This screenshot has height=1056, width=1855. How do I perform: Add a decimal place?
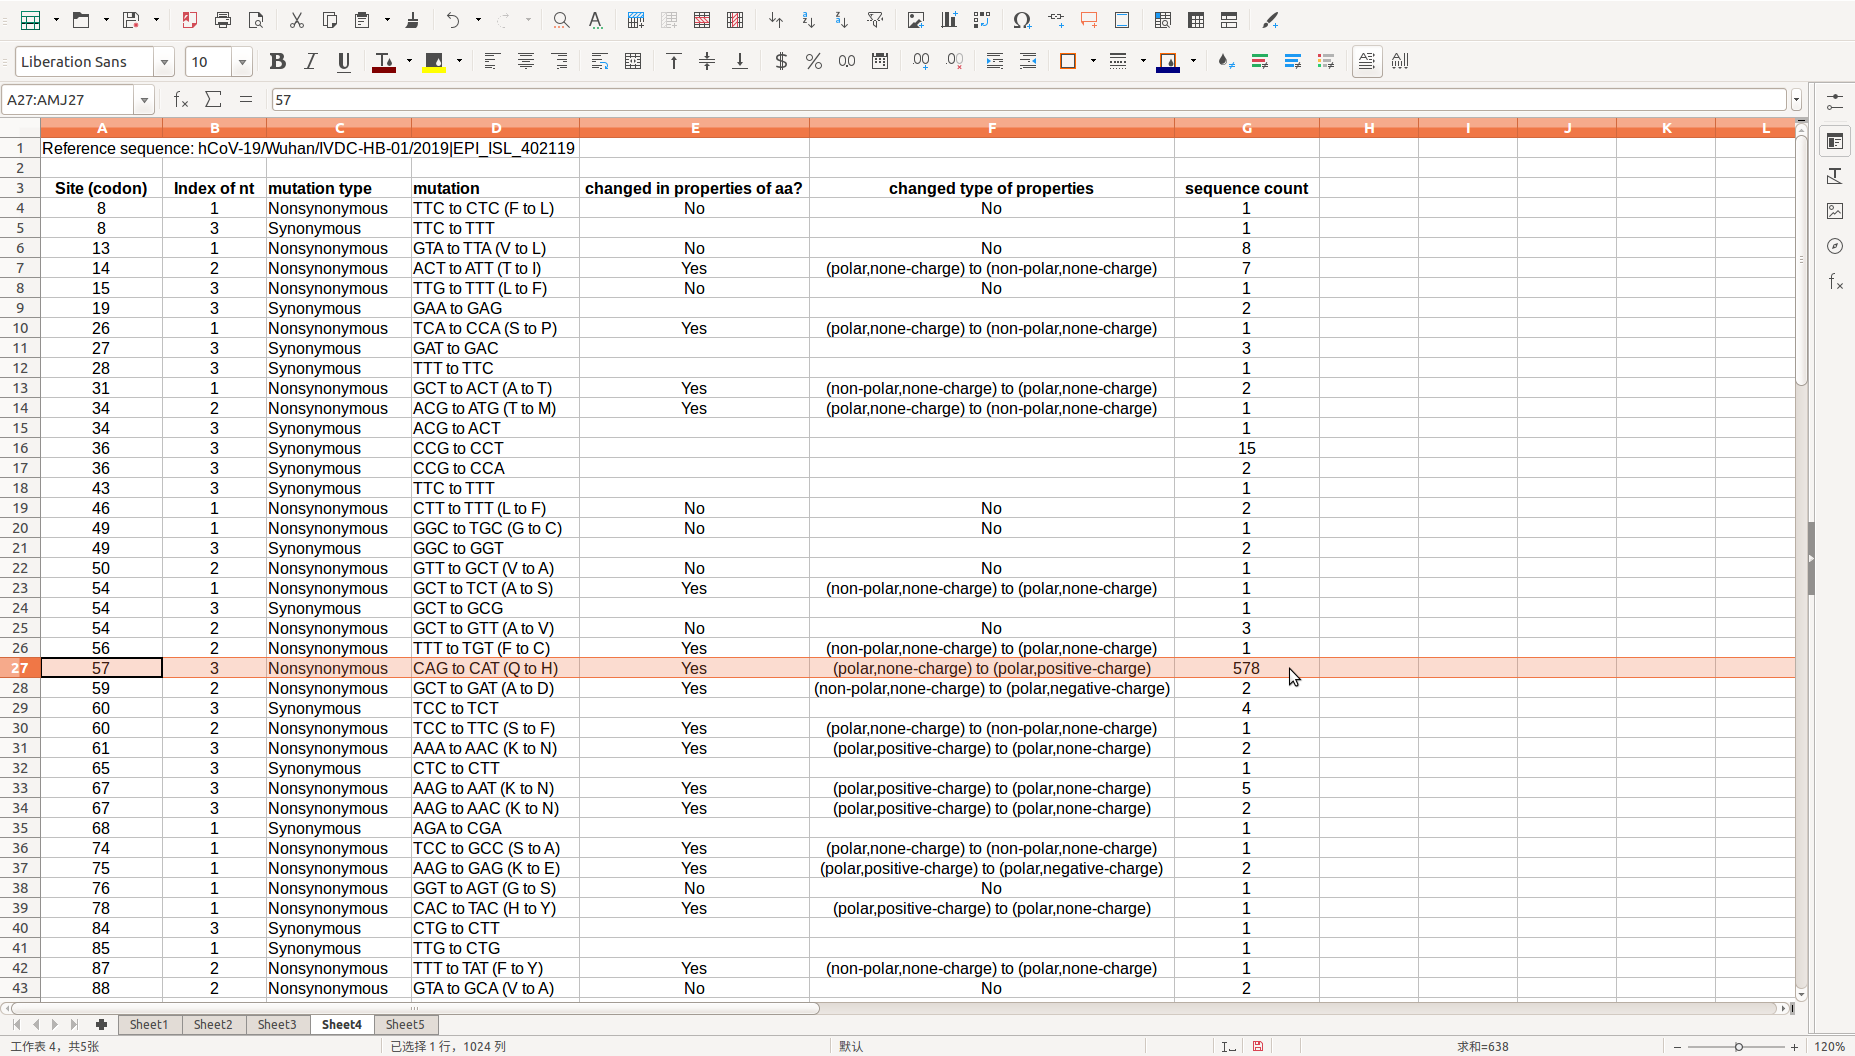click(x=921, y=61)
